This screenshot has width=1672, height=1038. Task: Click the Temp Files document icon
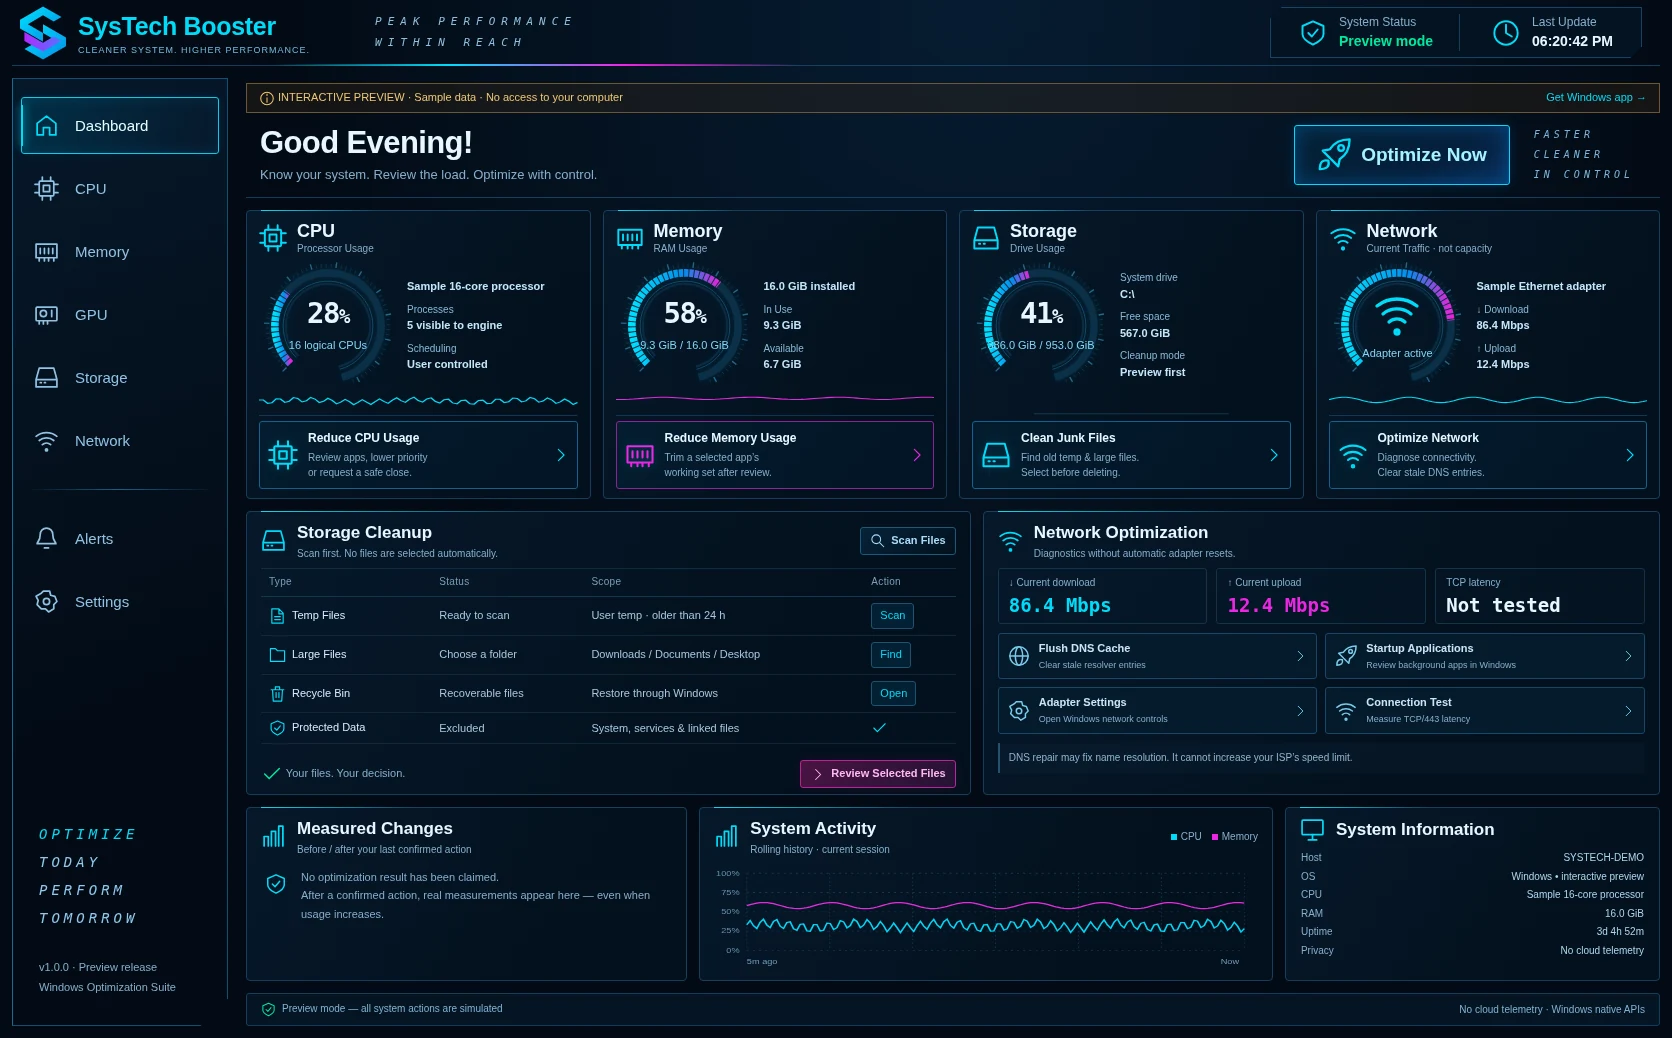[x=277, y=616]
